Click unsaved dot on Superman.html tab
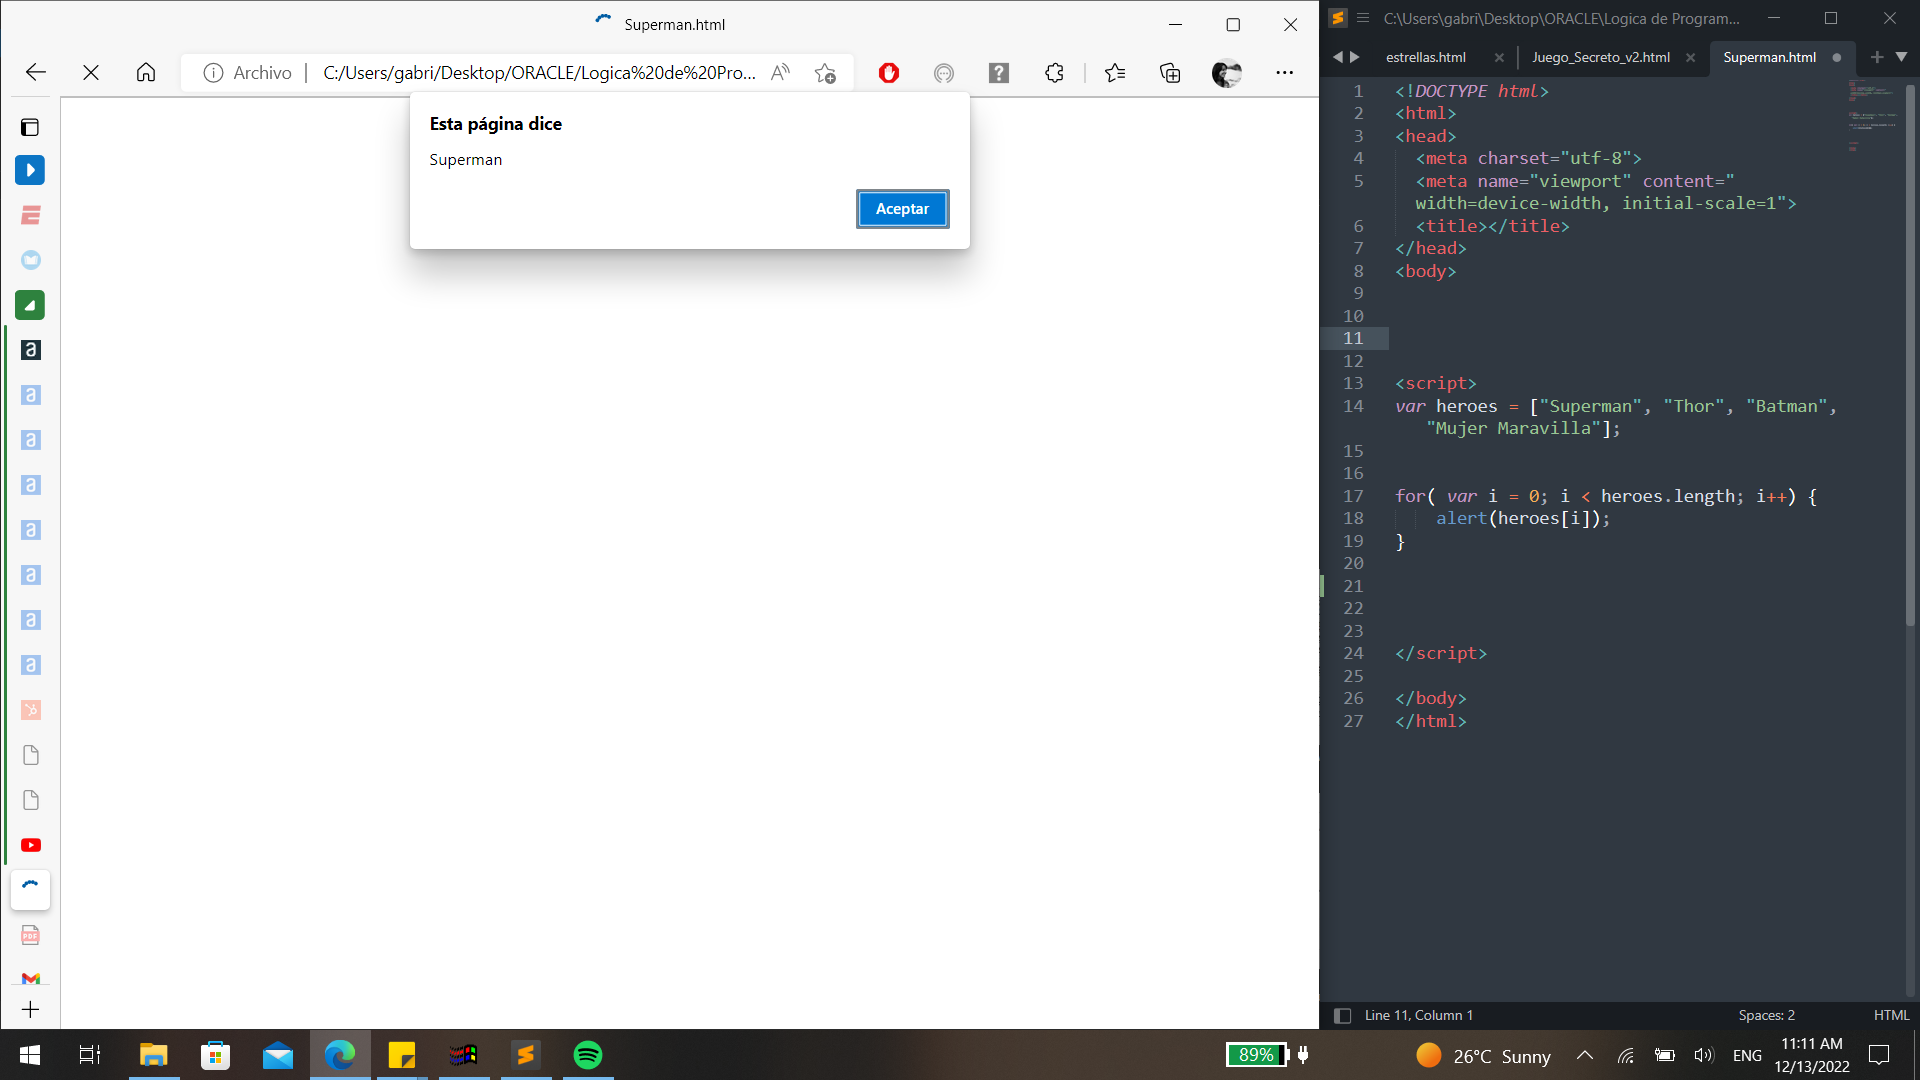Image resolution: width=1920 pixels, height=1080 pixels. pos(1836,58)
